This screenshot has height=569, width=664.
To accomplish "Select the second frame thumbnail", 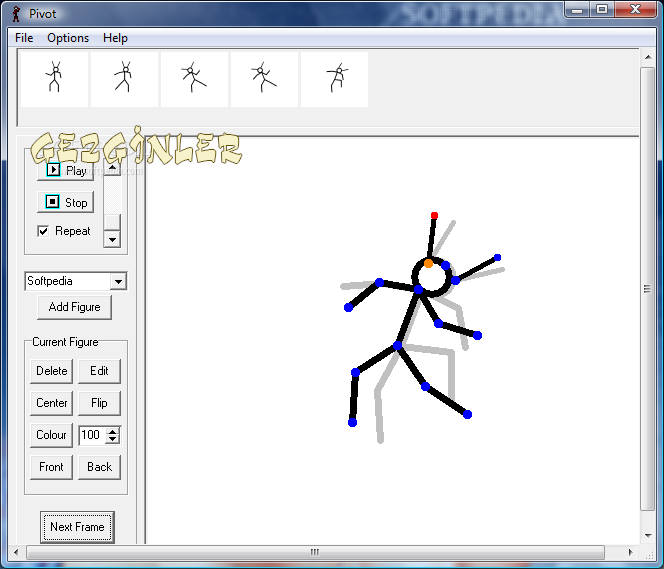I will click(124, 79).
